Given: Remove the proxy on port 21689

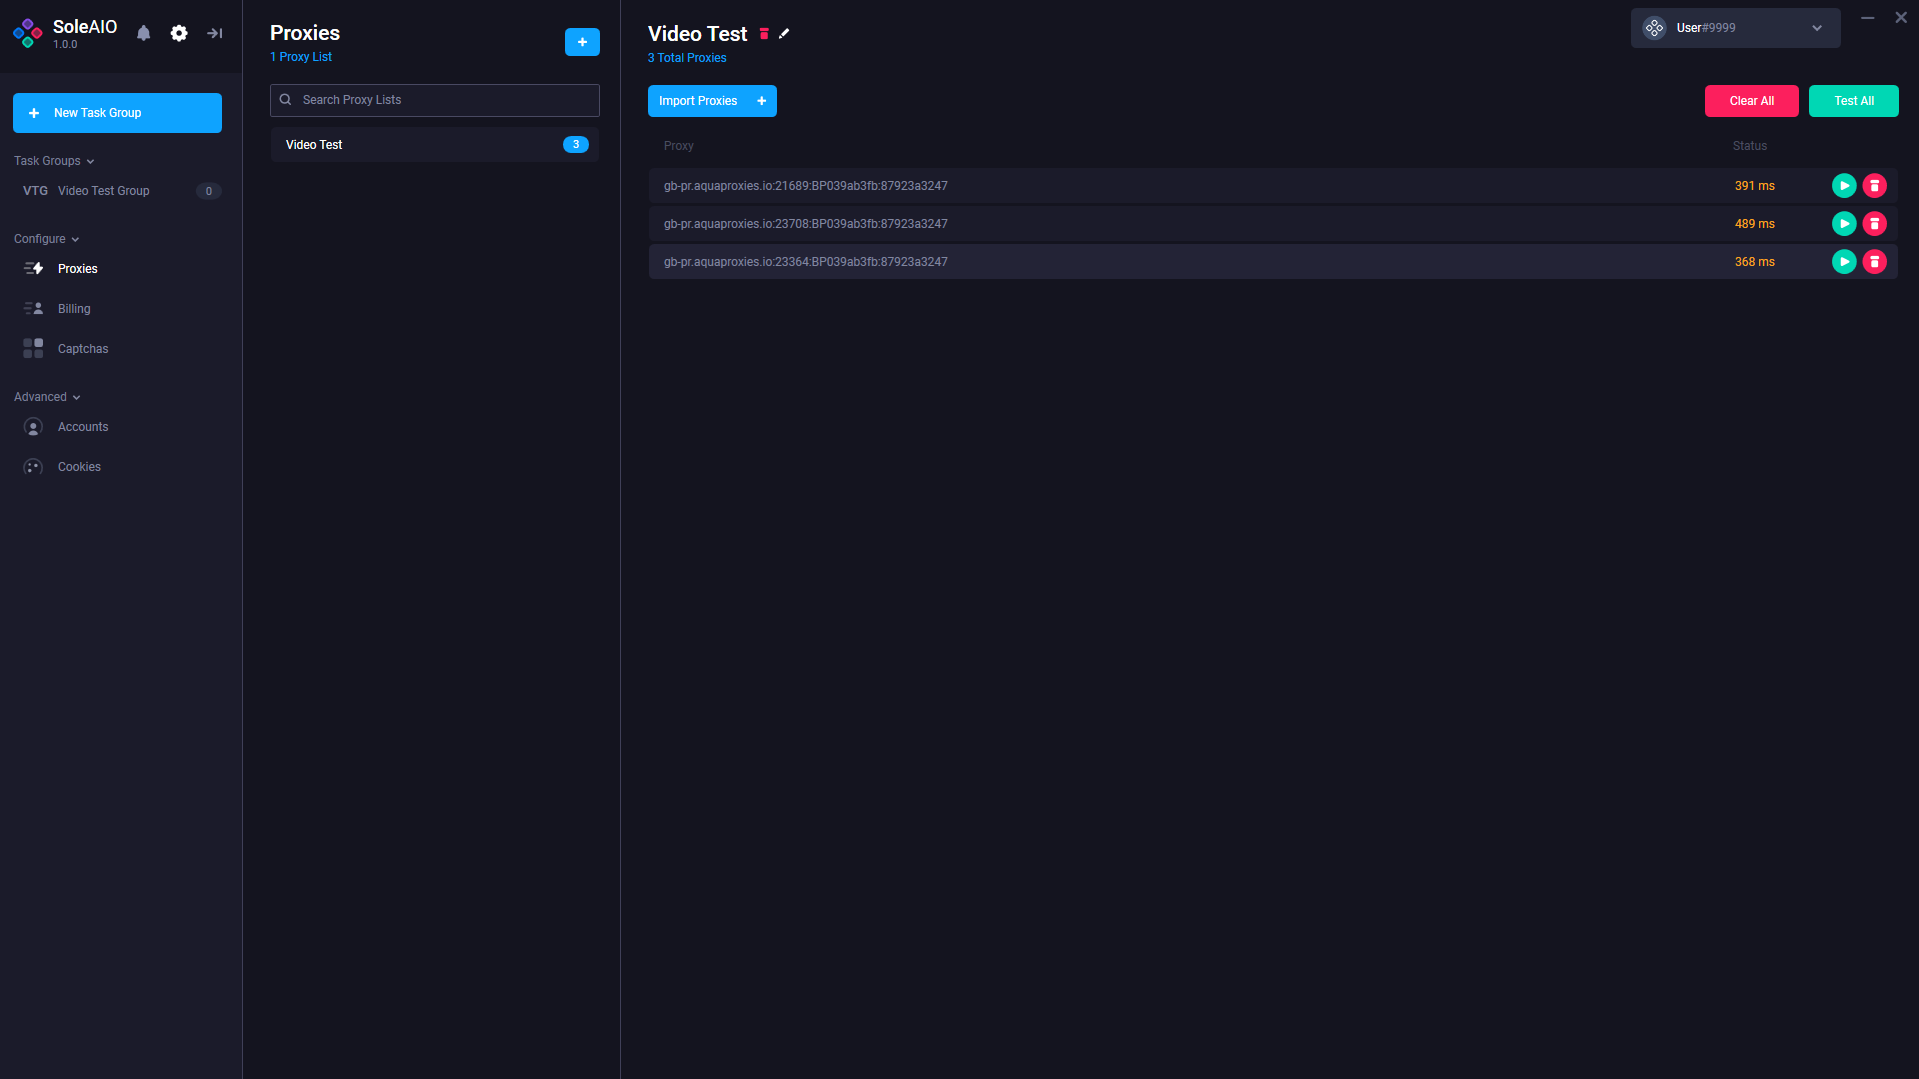Looking at the screenshot, I should pos(1875,186).
